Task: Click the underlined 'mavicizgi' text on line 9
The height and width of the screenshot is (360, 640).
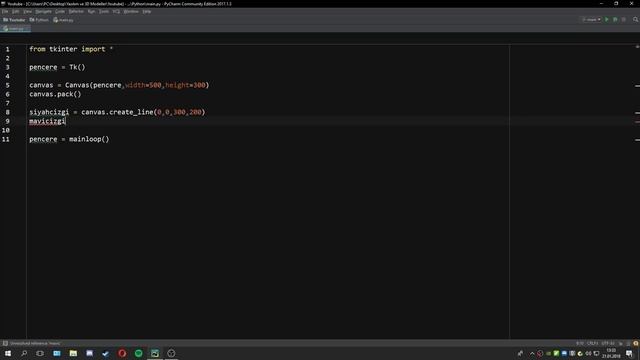Action: 47,121
